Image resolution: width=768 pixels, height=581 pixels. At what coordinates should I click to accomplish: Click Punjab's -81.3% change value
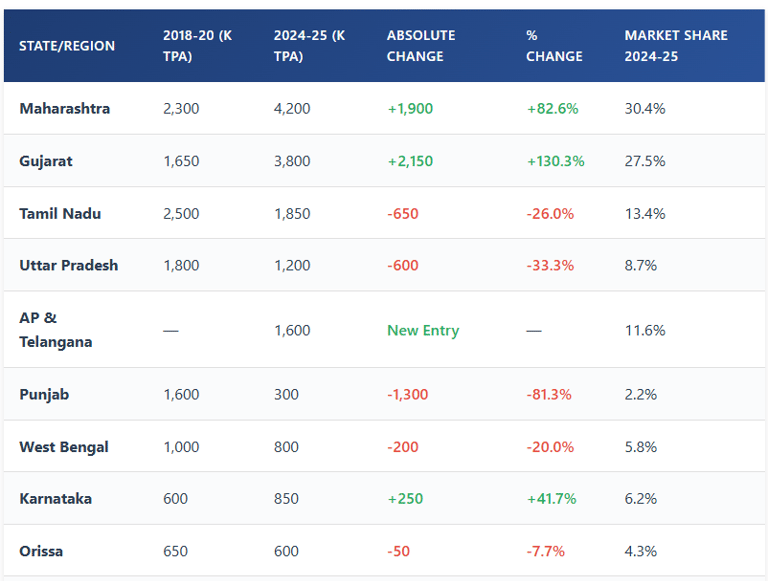coord(549,394)
